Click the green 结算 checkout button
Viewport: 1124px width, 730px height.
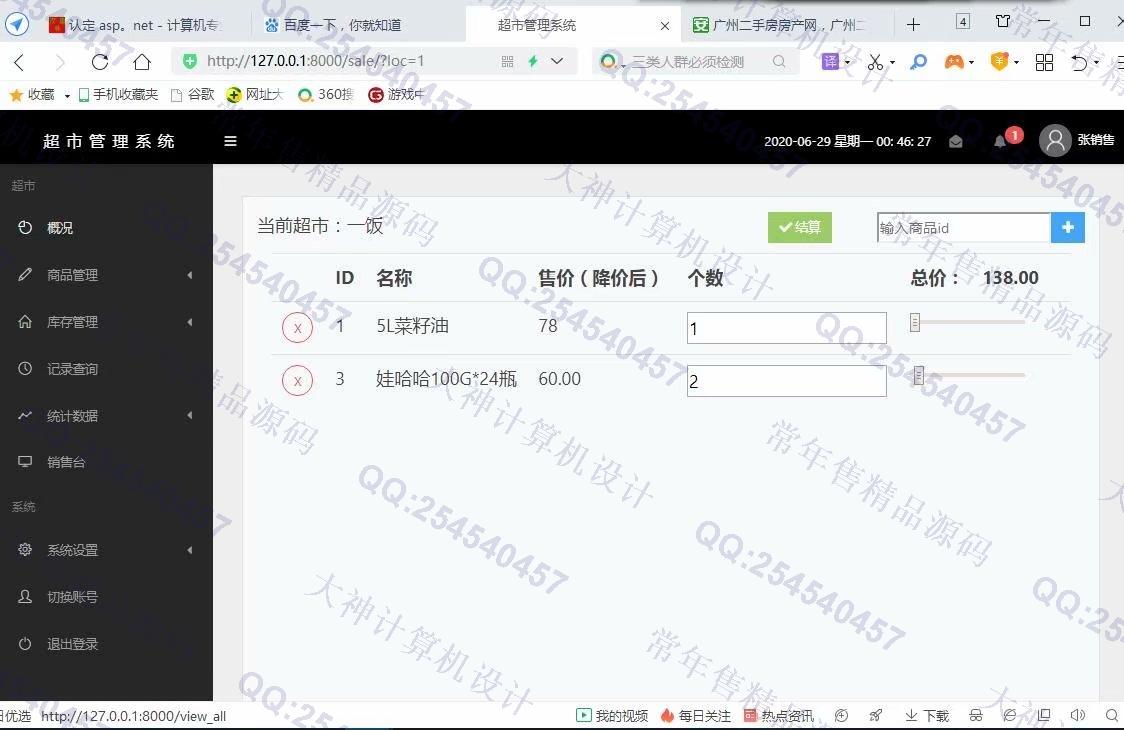click(799, 227)
